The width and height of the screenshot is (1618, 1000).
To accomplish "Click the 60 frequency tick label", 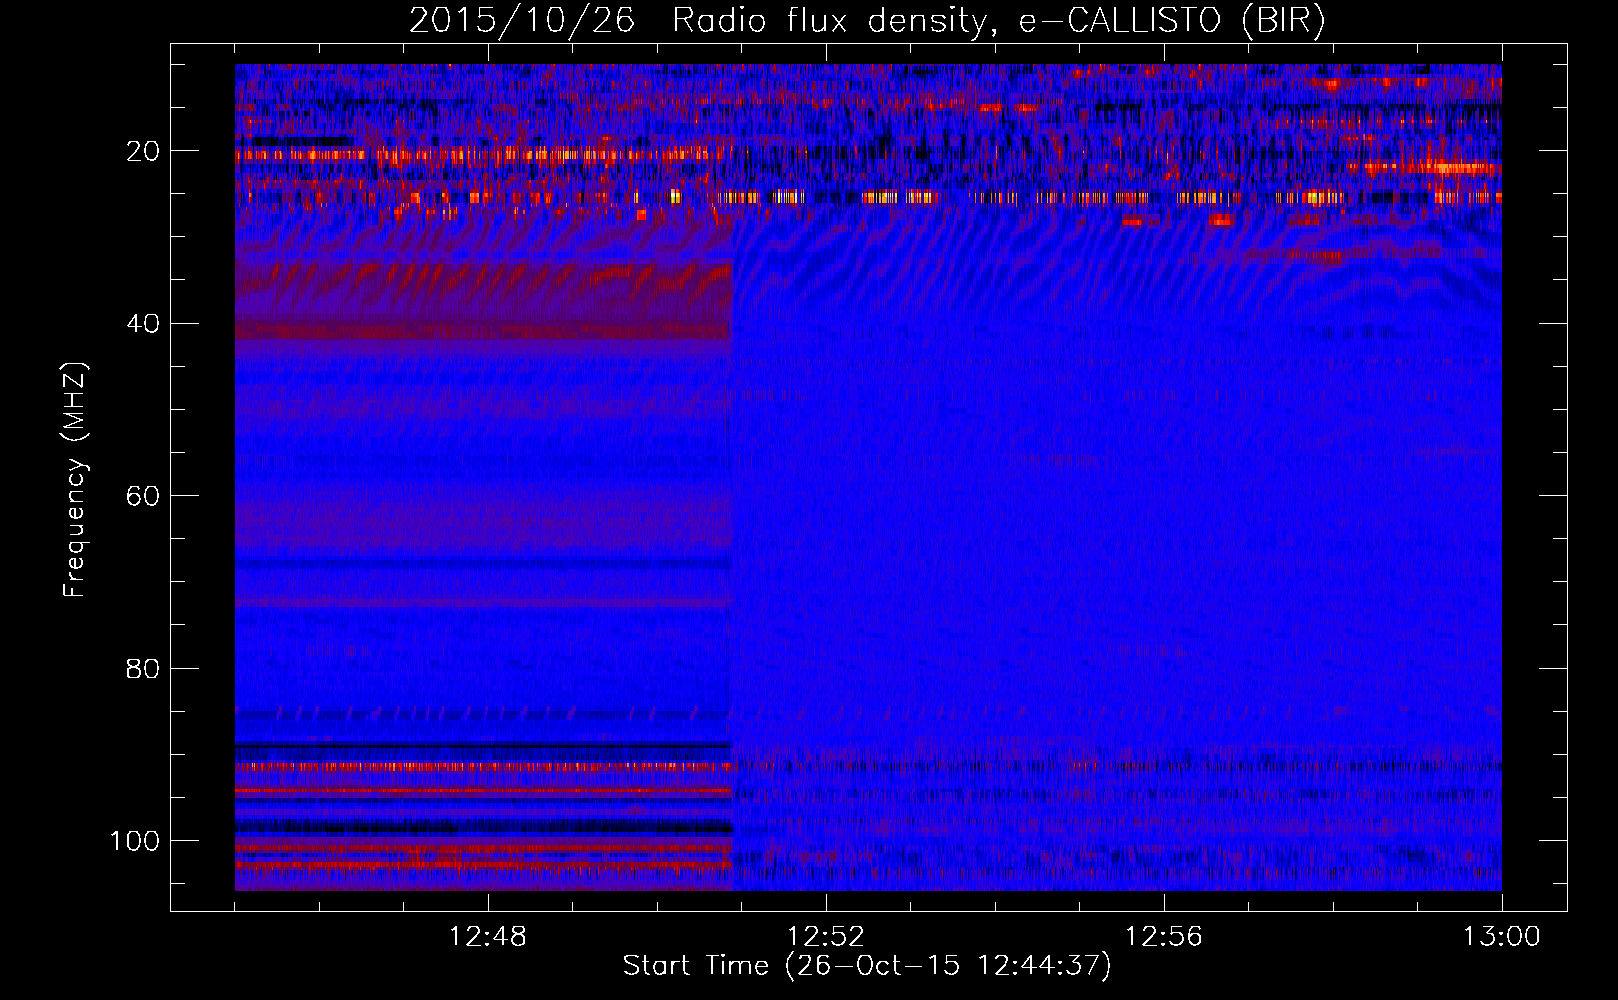I will (x=143, y=496).
